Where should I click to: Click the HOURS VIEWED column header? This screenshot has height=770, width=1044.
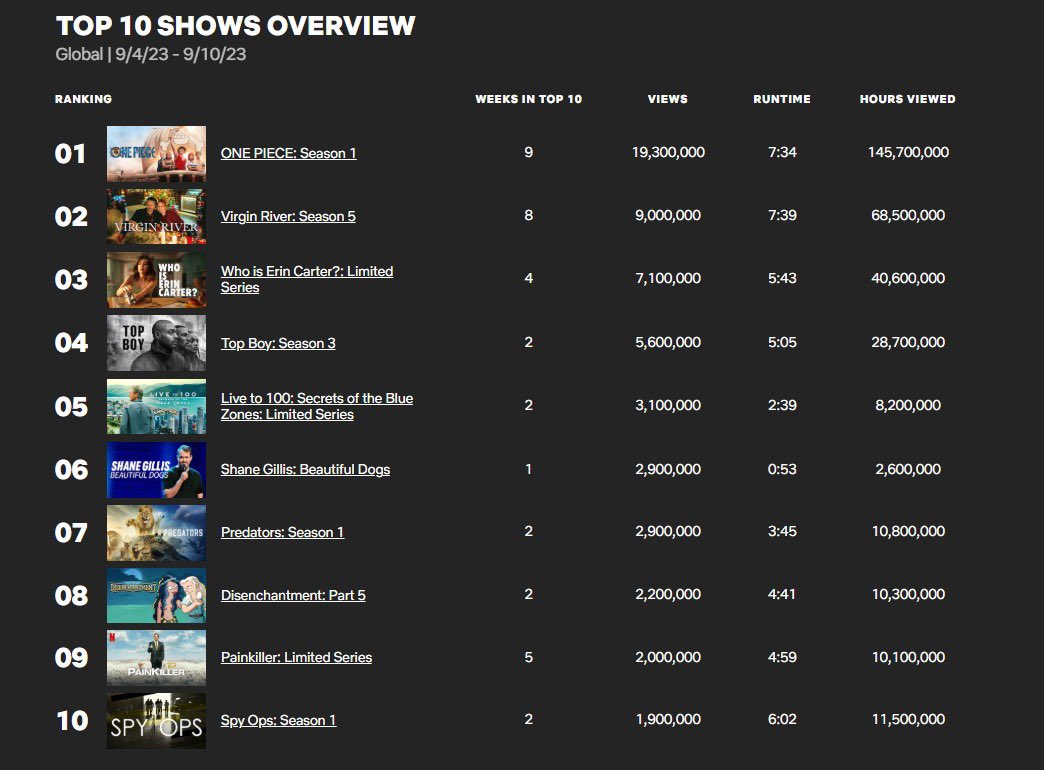pos(908,99)
